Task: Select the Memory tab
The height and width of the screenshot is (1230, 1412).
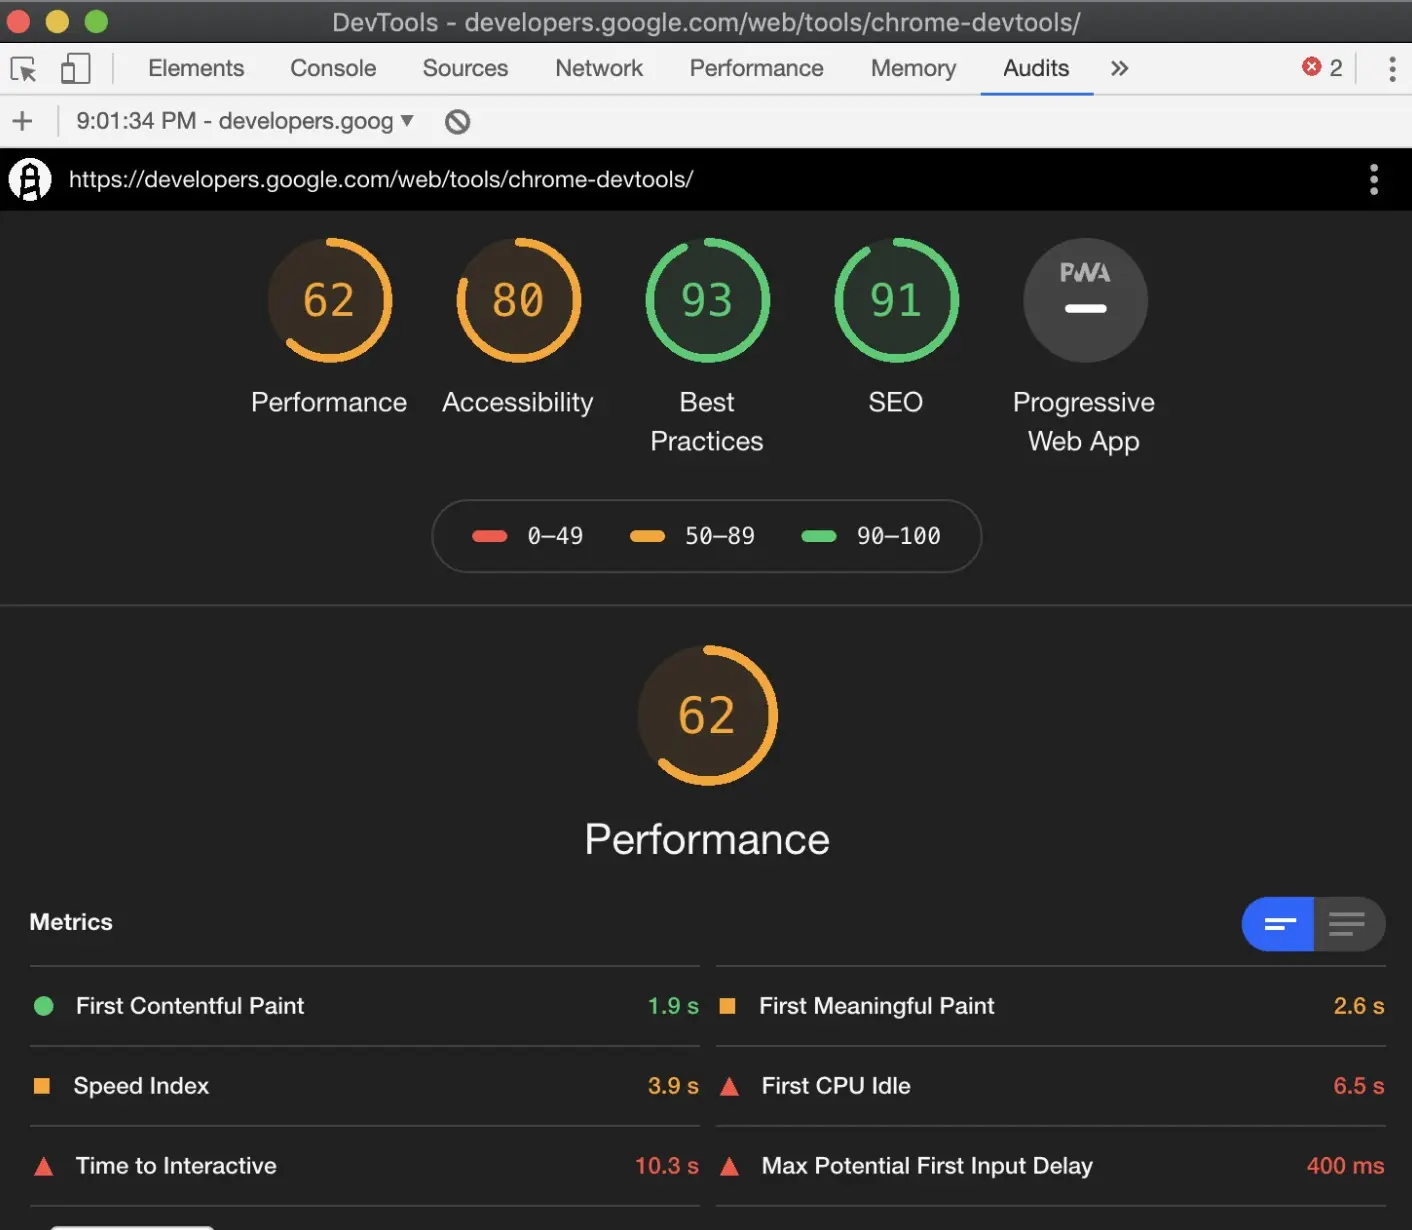Action: pyautogui.click(x=913, y=68)
